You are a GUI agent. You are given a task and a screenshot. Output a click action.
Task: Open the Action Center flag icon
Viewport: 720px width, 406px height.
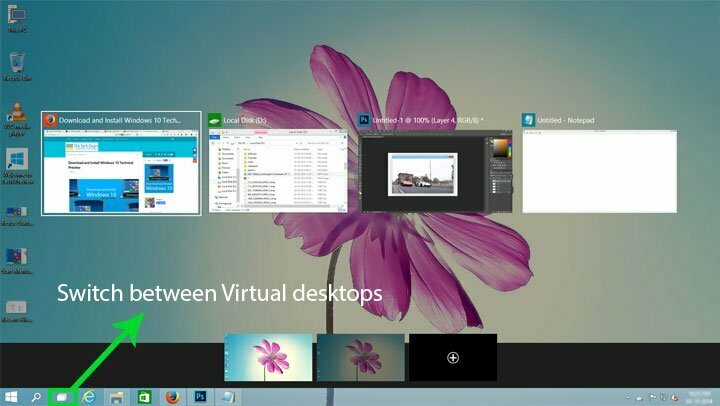(652, 397)
